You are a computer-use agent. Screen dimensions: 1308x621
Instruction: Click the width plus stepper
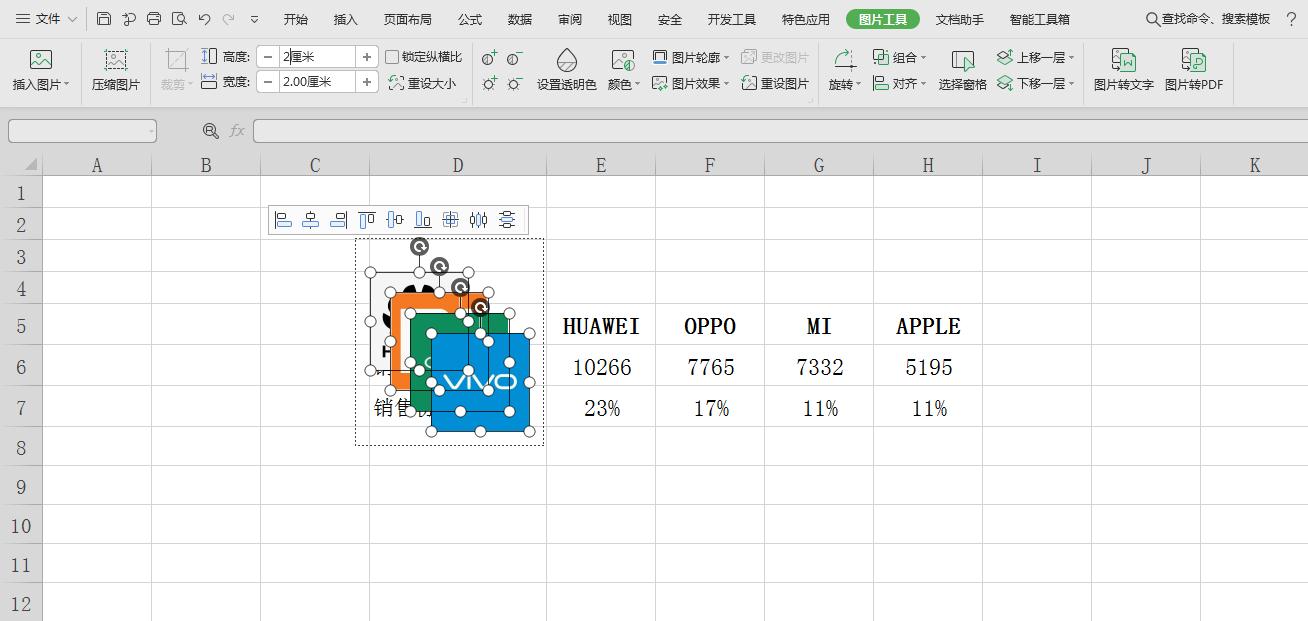[367, 82]
